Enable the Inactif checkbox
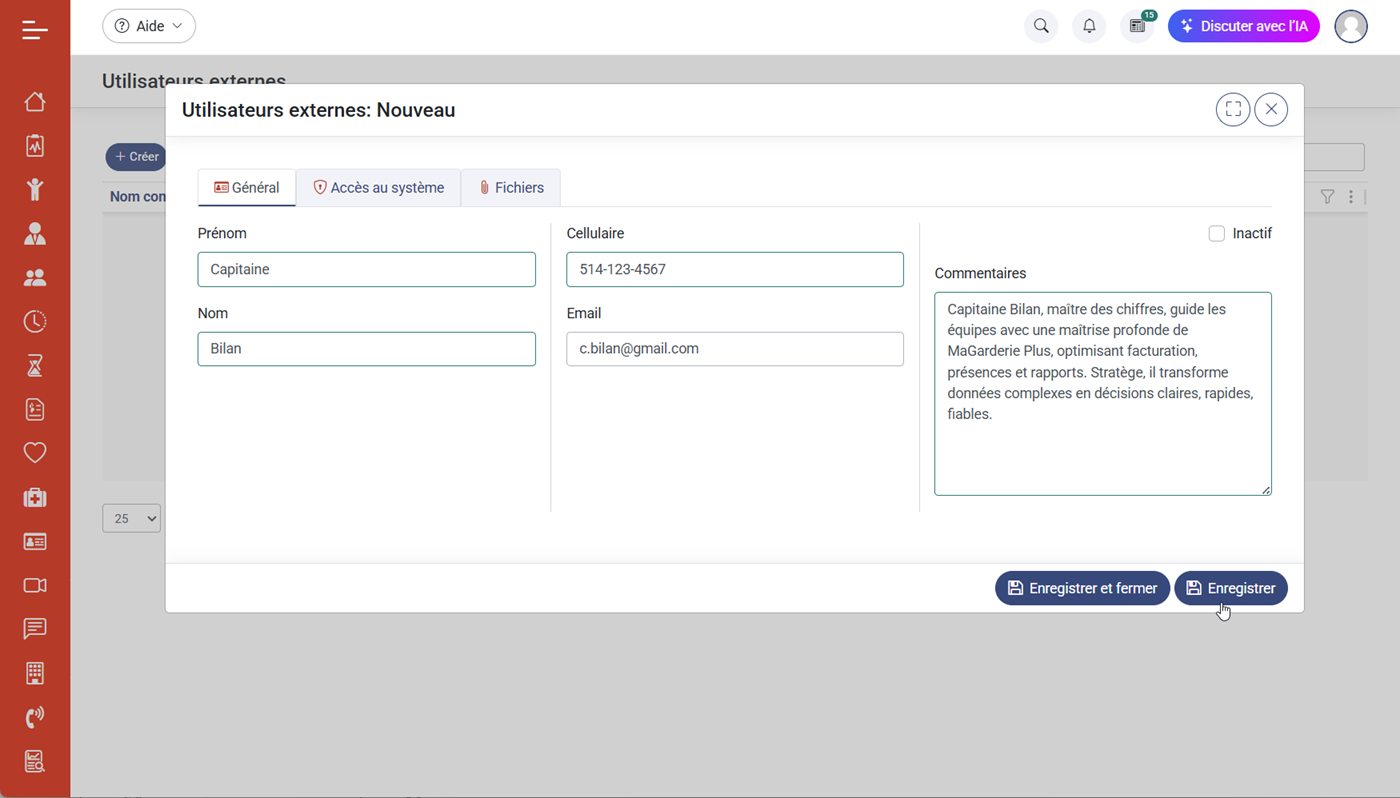The width and height of the screenshot is (1400, 798). tap(1216, 233)
